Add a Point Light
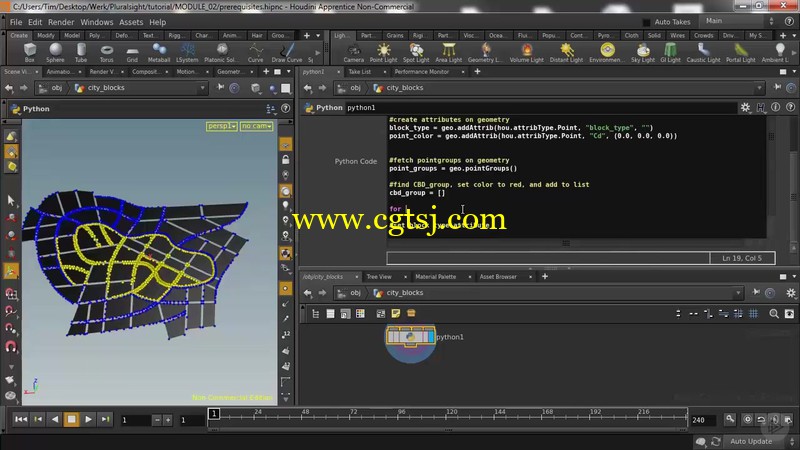The width and height of the screenshot is (800, 450). tap(383, 53)
